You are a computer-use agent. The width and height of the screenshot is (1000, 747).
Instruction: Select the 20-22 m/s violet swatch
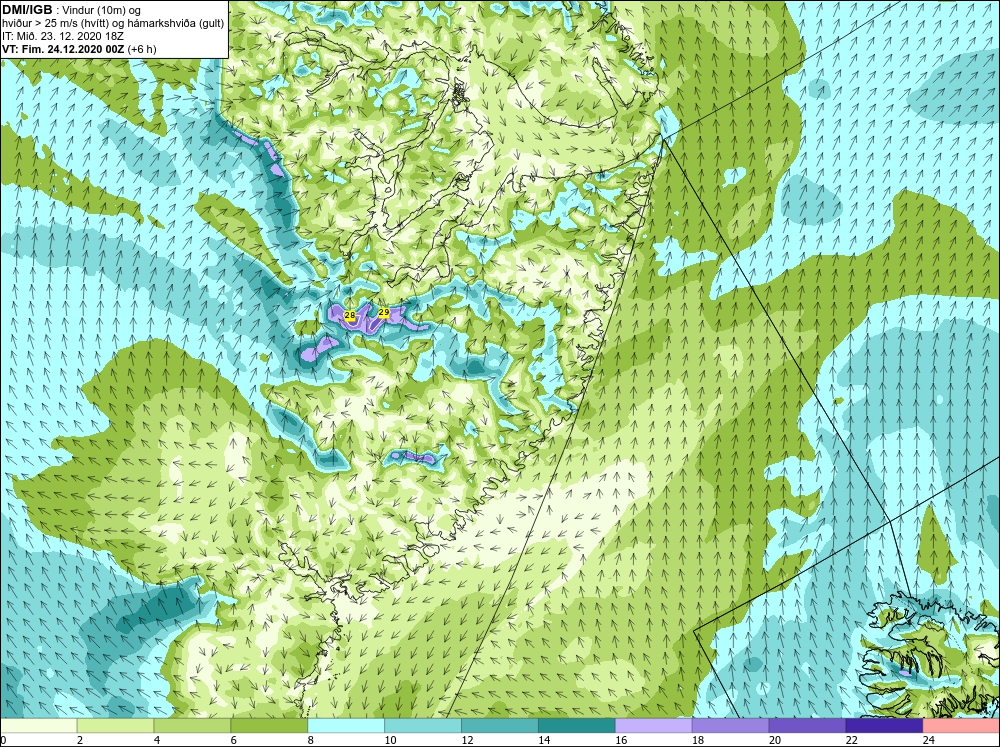point(807,726)
